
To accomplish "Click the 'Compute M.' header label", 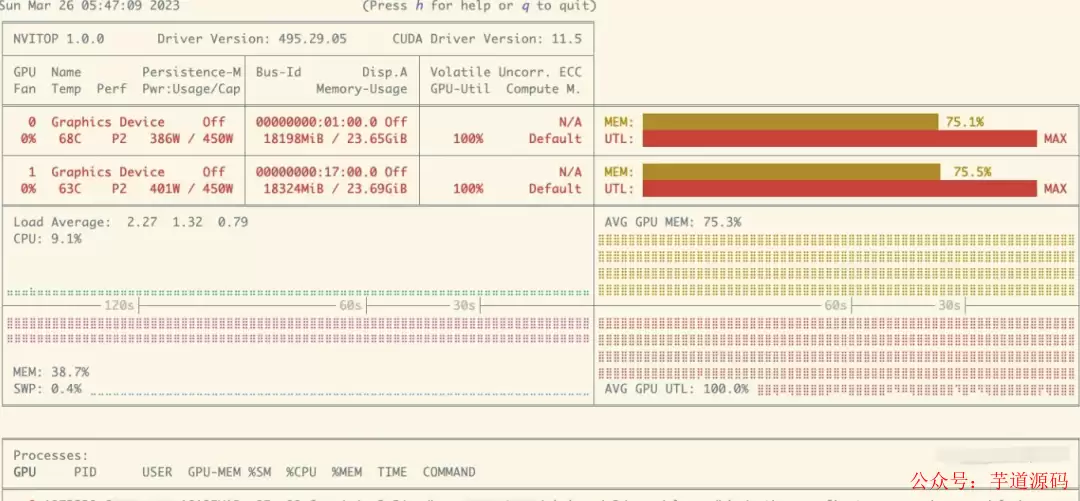I will coord(543,89).
